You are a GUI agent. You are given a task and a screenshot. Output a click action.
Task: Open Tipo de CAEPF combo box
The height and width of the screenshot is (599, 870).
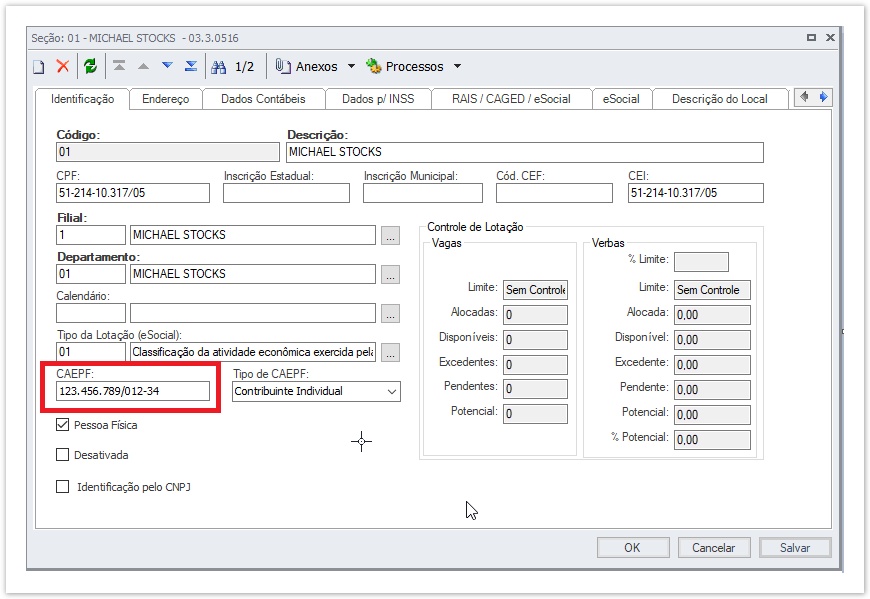point(316,391)
